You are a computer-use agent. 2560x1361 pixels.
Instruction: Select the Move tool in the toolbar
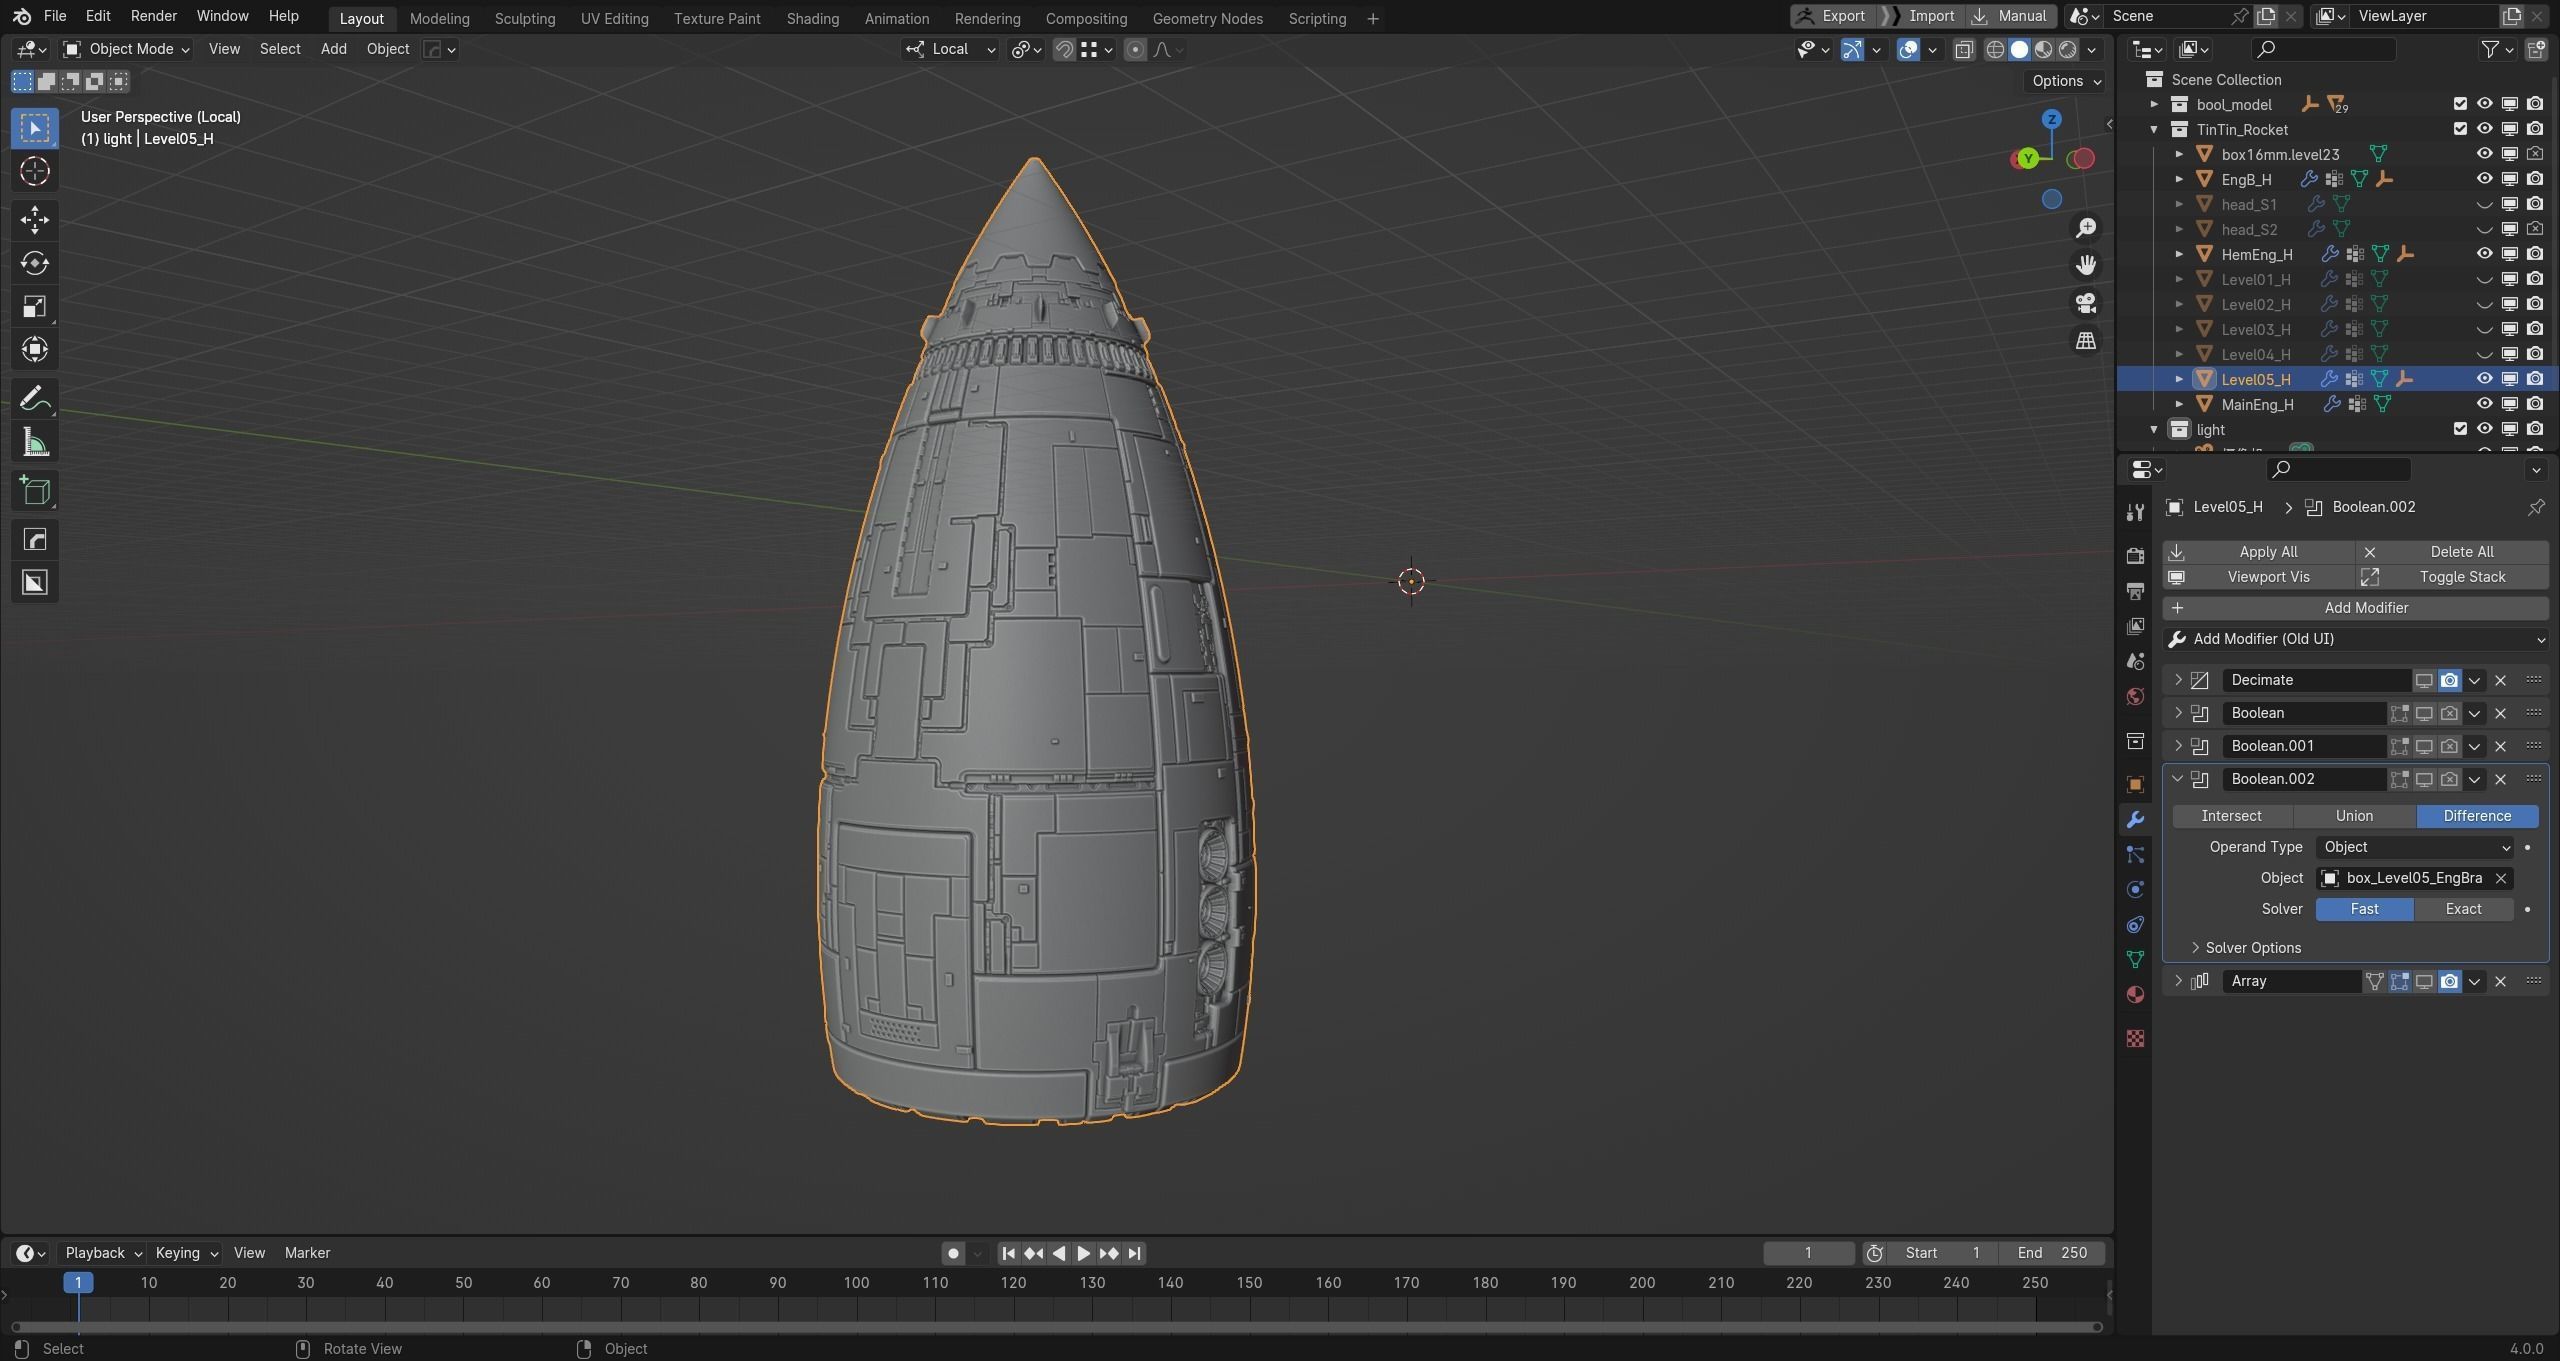point(34,219)
